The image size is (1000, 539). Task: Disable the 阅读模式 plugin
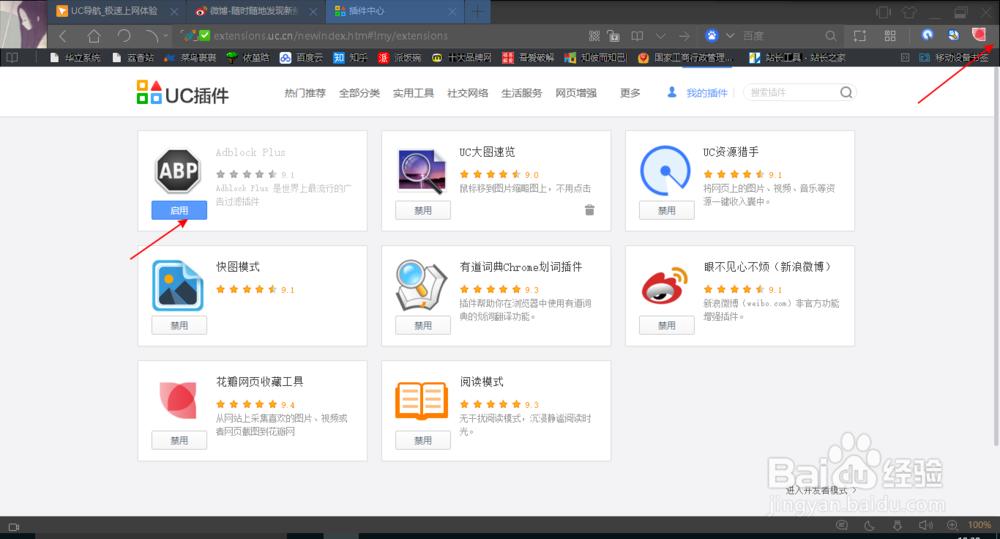coord(423,440)
